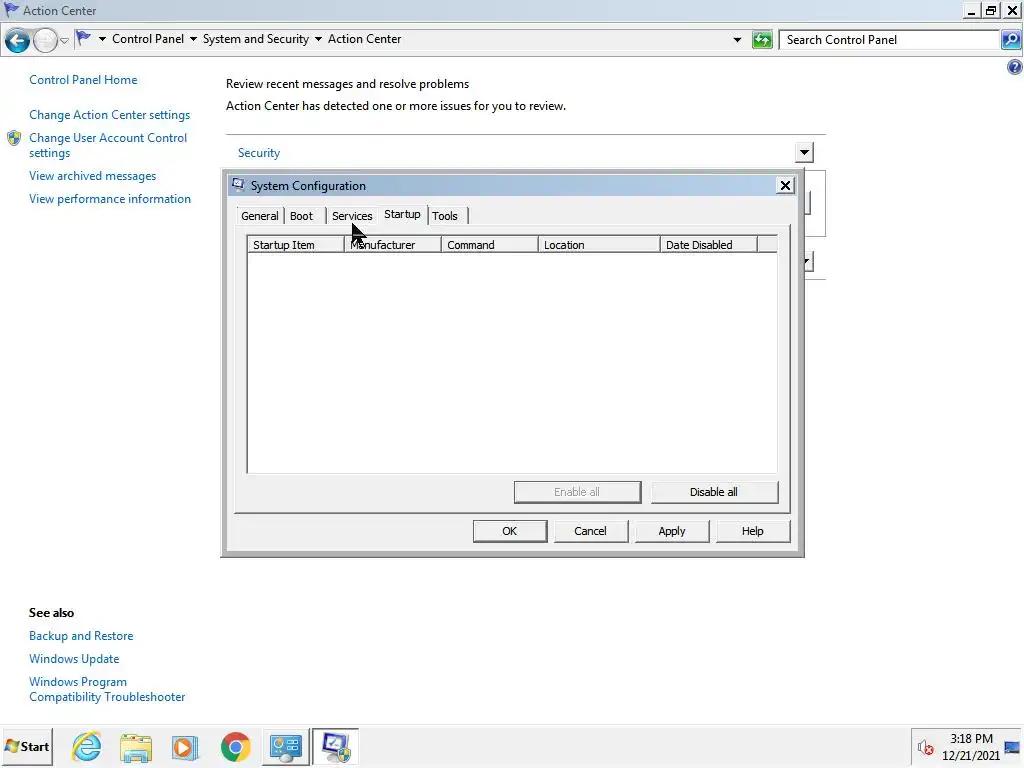Viewport: 1024px width, 768px height.
Task: Click the Back navigation arrow
Action: (17, 40)
